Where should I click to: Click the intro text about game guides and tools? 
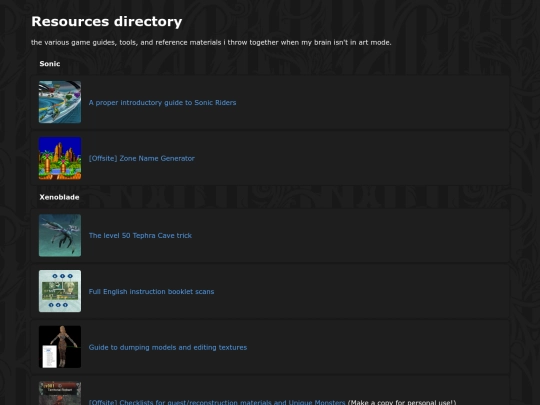click(211, 43)
